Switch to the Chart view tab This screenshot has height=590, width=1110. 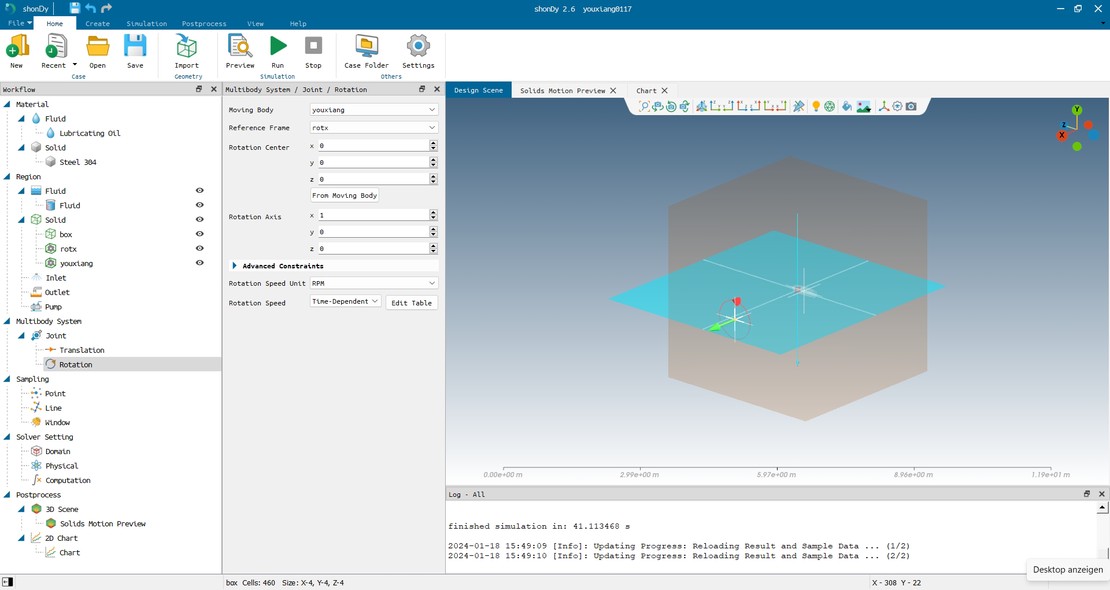tap(646, 91)
